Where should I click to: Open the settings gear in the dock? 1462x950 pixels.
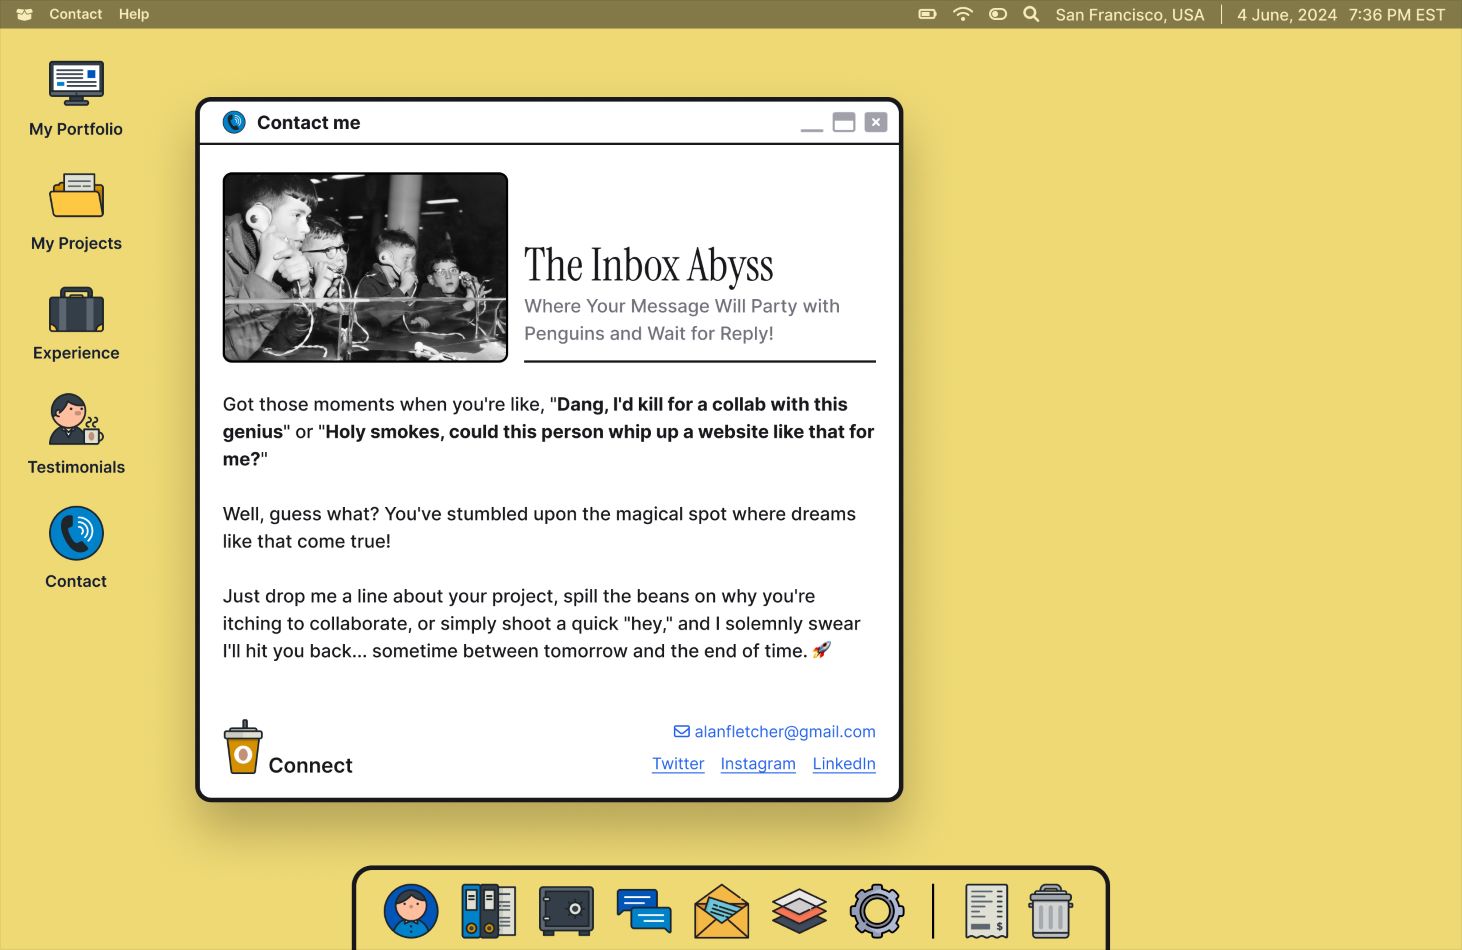click(877, 911)
